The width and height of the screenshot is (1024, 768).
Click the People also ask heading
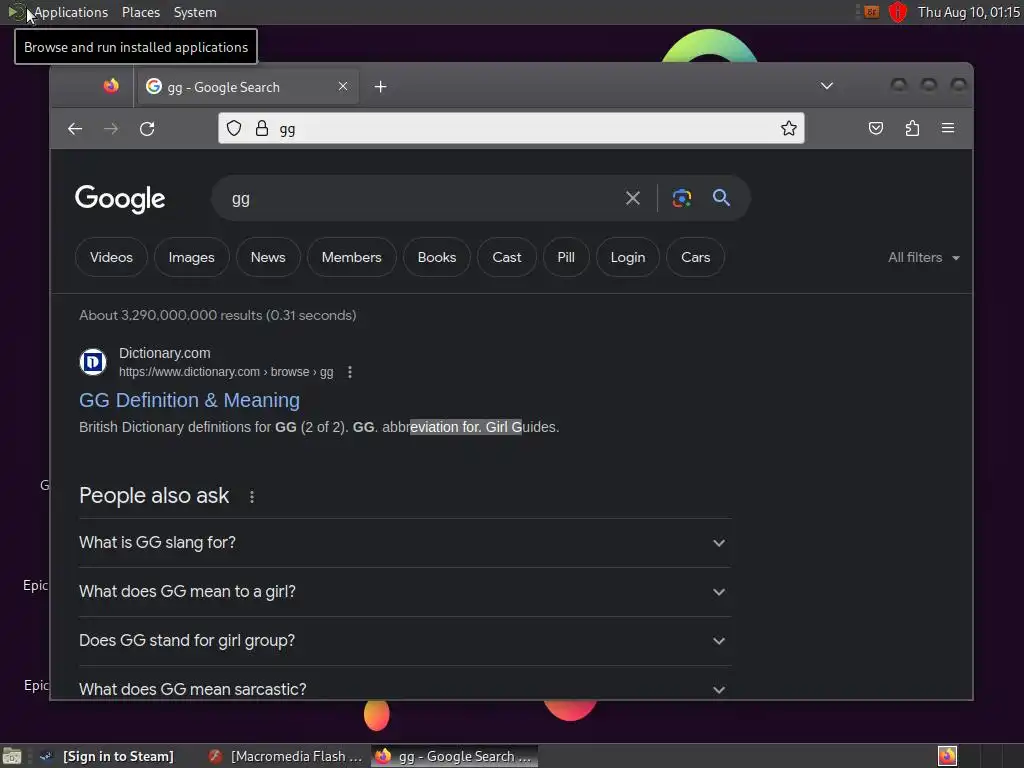click(154, 496)
